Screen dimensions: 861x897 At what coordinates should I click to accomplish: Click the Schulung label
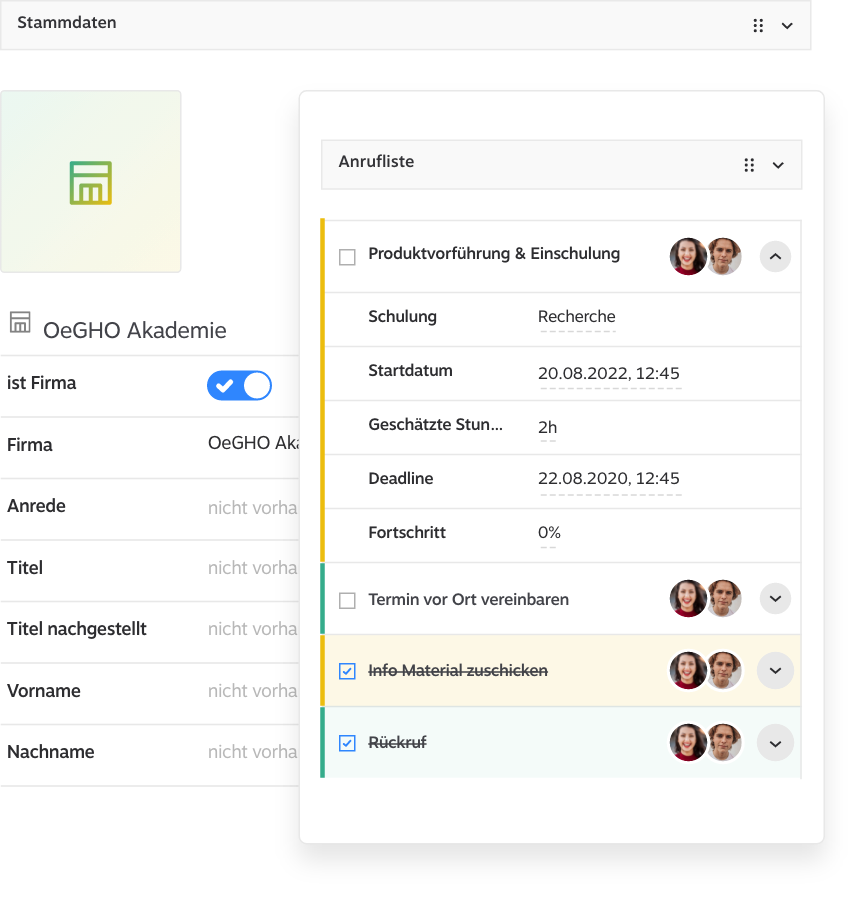pos(403,316)
